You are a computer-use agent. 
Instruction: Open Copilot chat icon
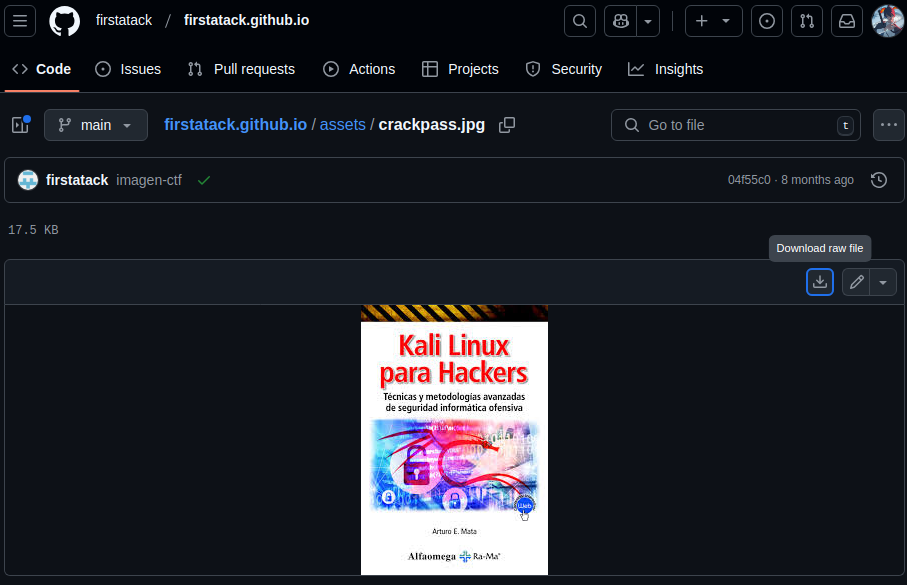point(621,21)
